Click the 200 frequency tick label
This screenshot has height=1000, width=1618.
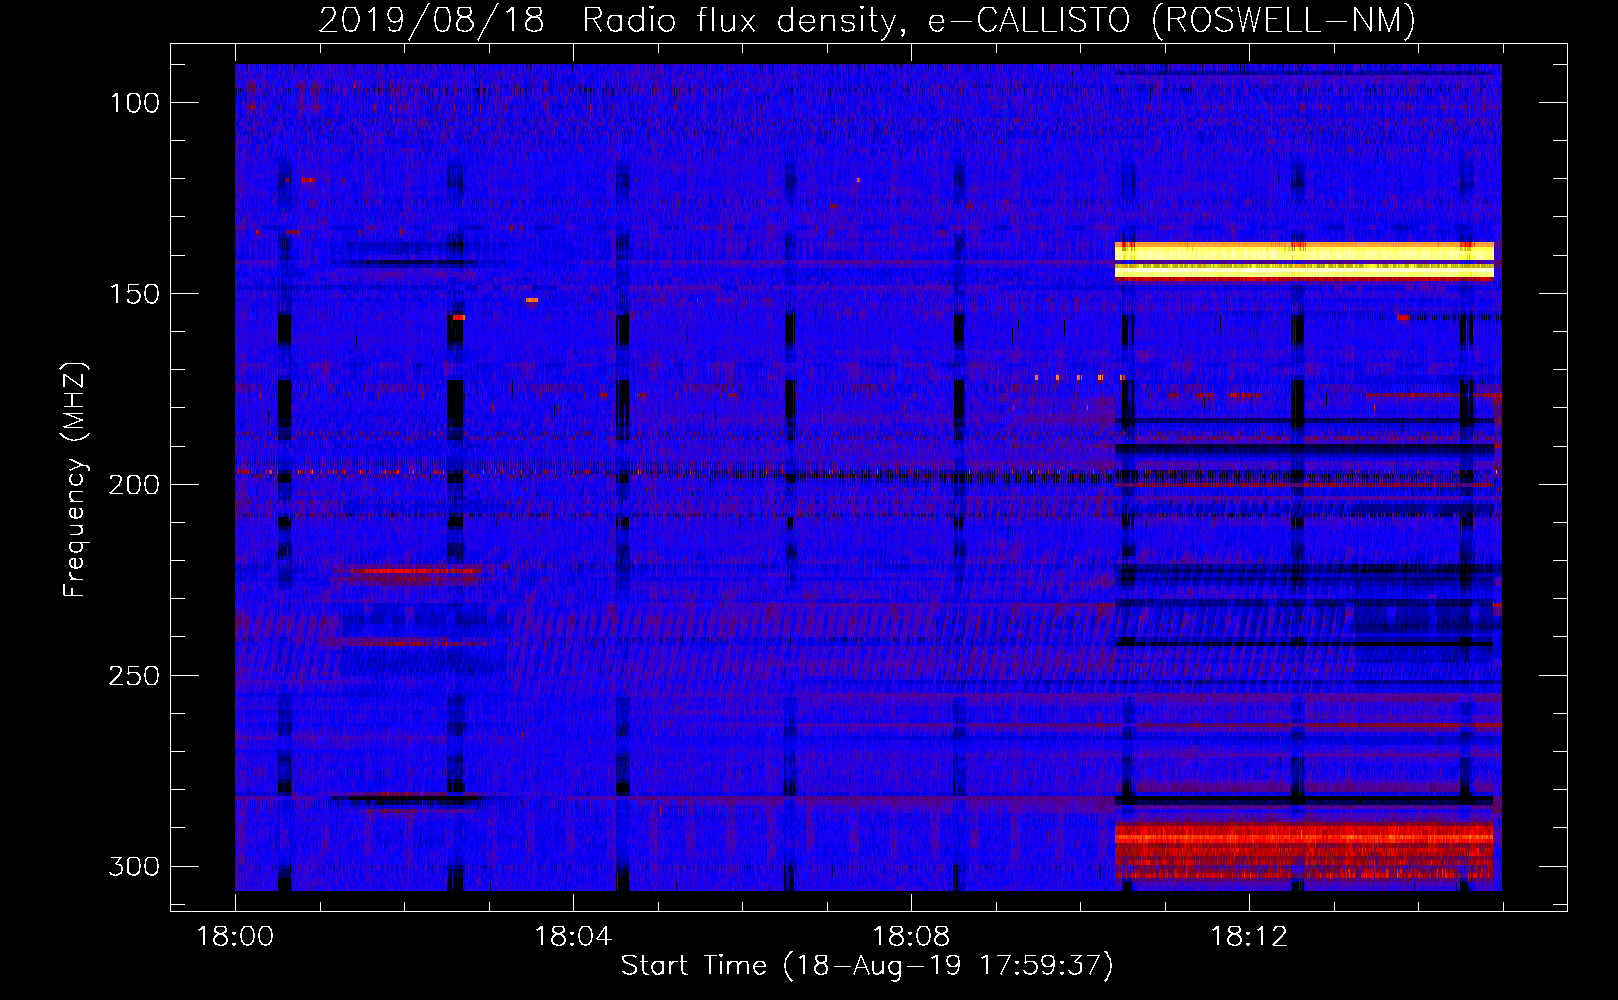134,485
